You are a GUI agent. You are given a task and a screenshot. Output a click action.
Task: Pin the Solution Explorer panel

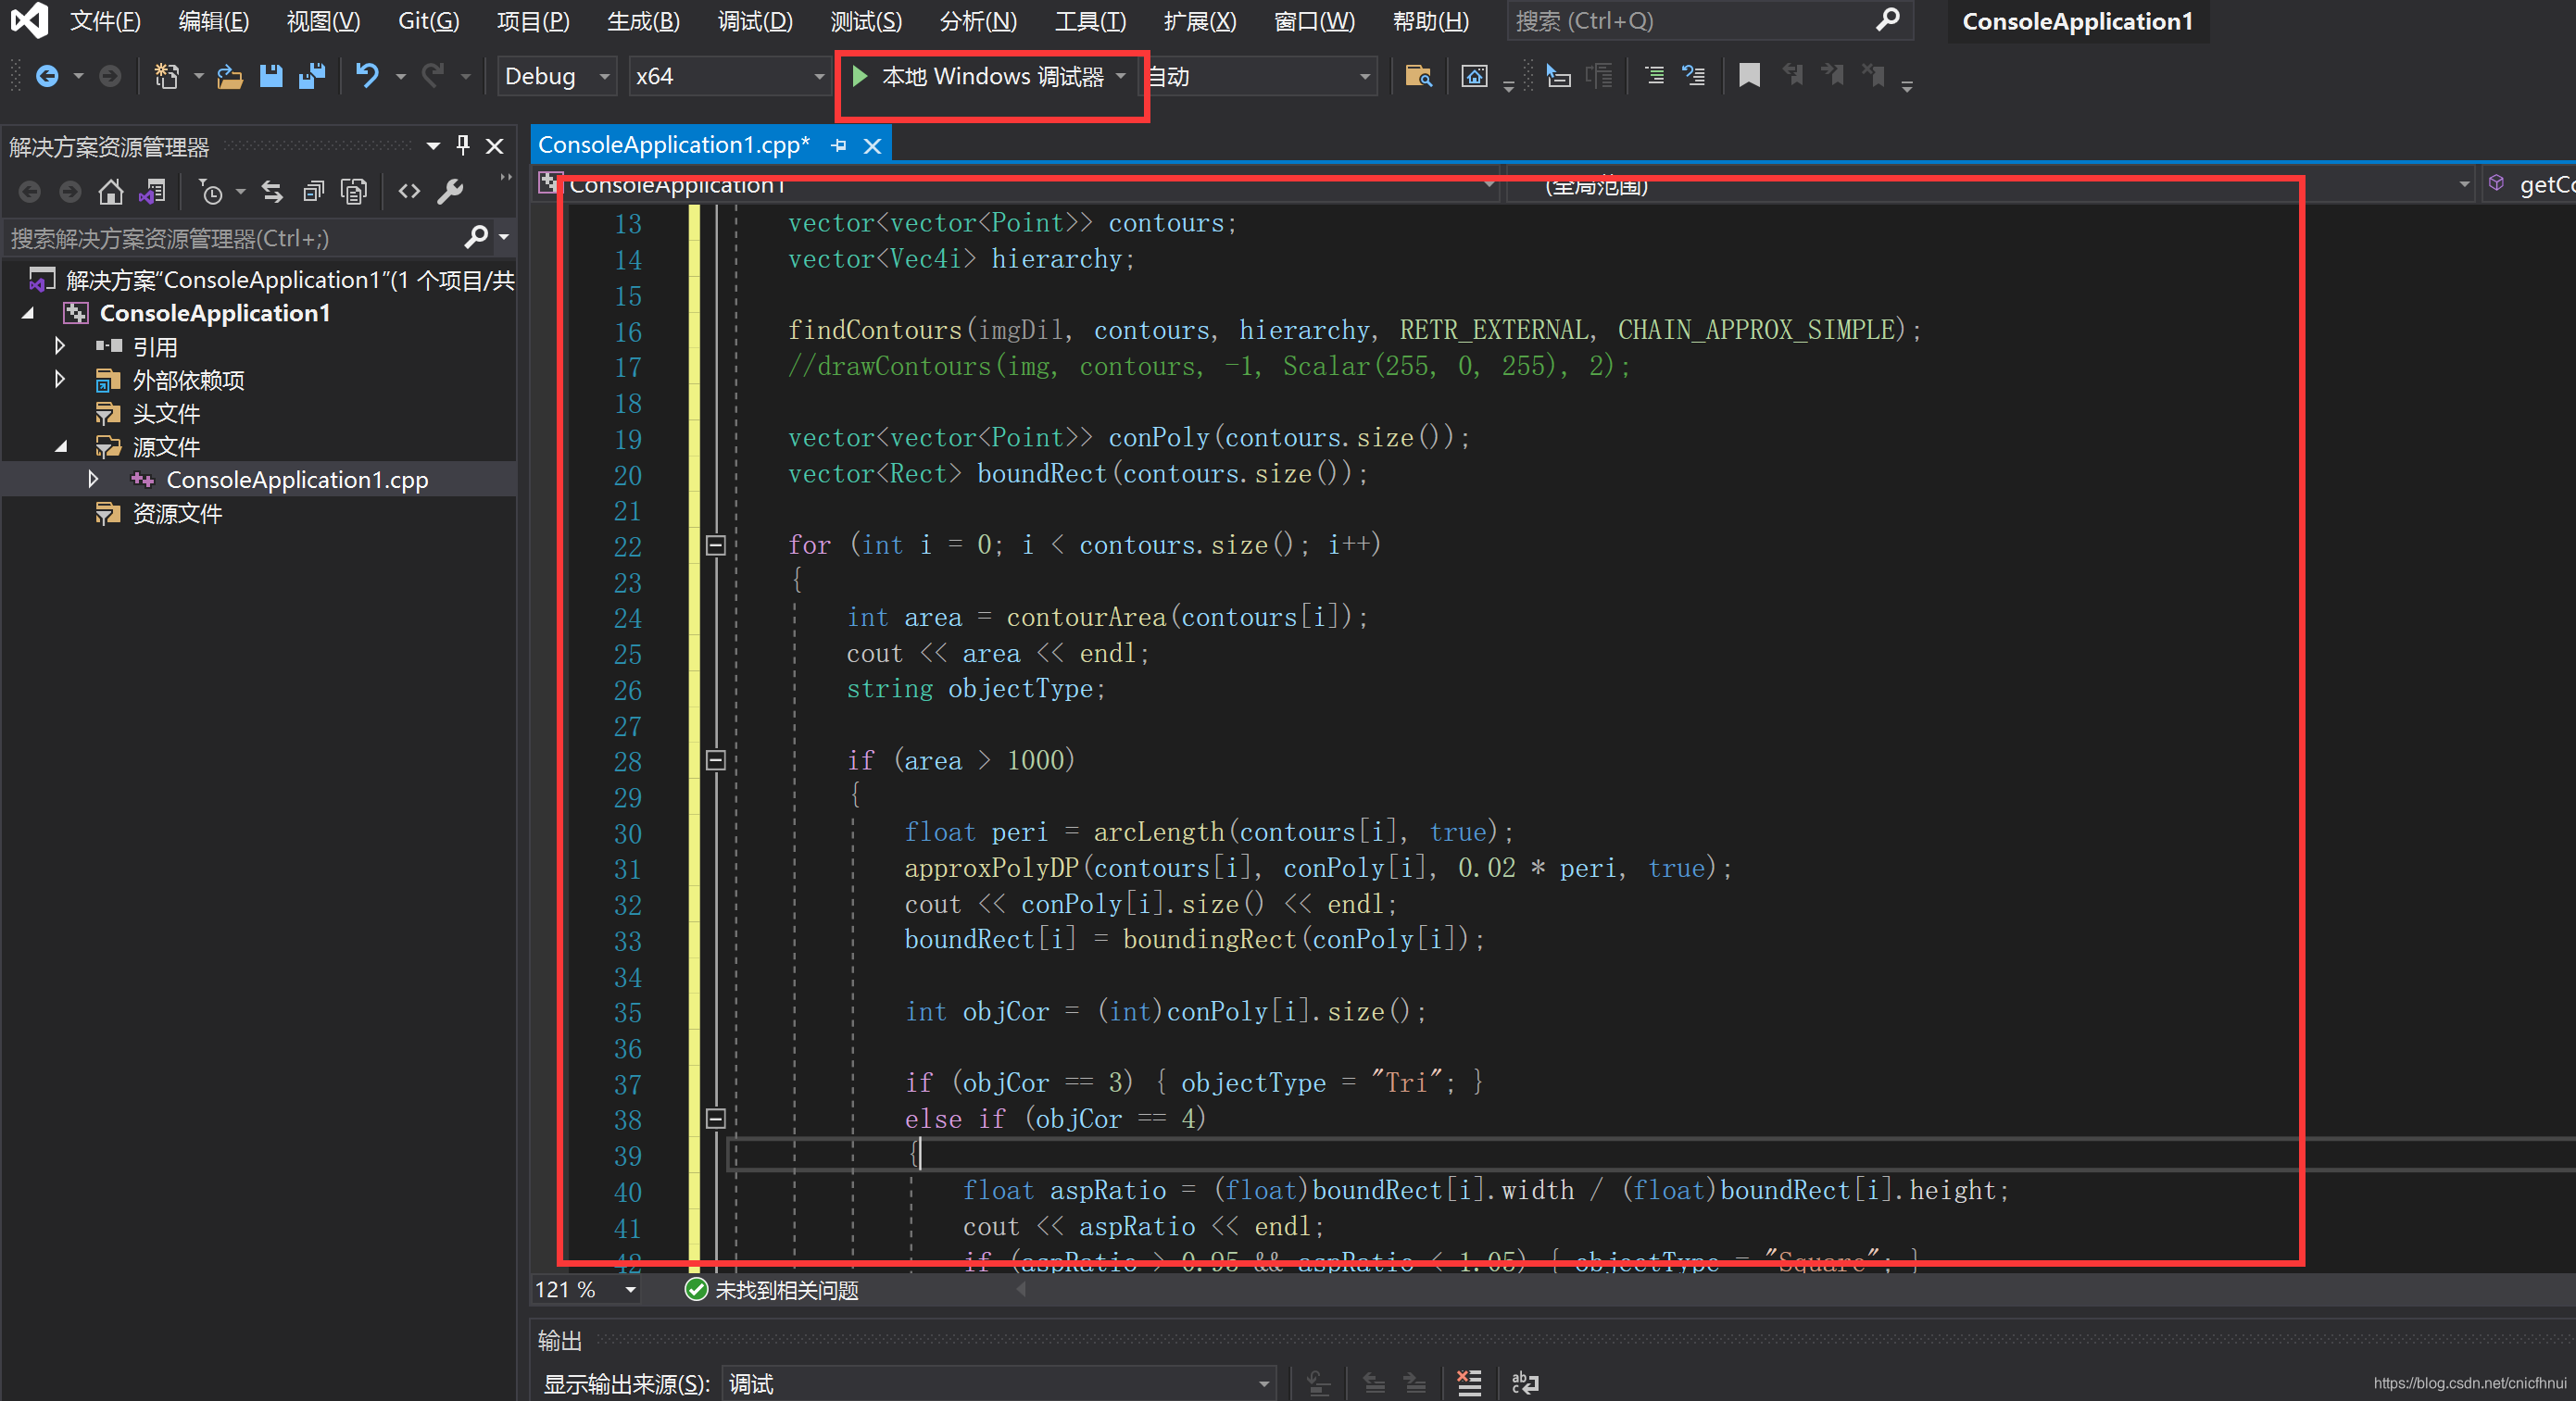462,146
